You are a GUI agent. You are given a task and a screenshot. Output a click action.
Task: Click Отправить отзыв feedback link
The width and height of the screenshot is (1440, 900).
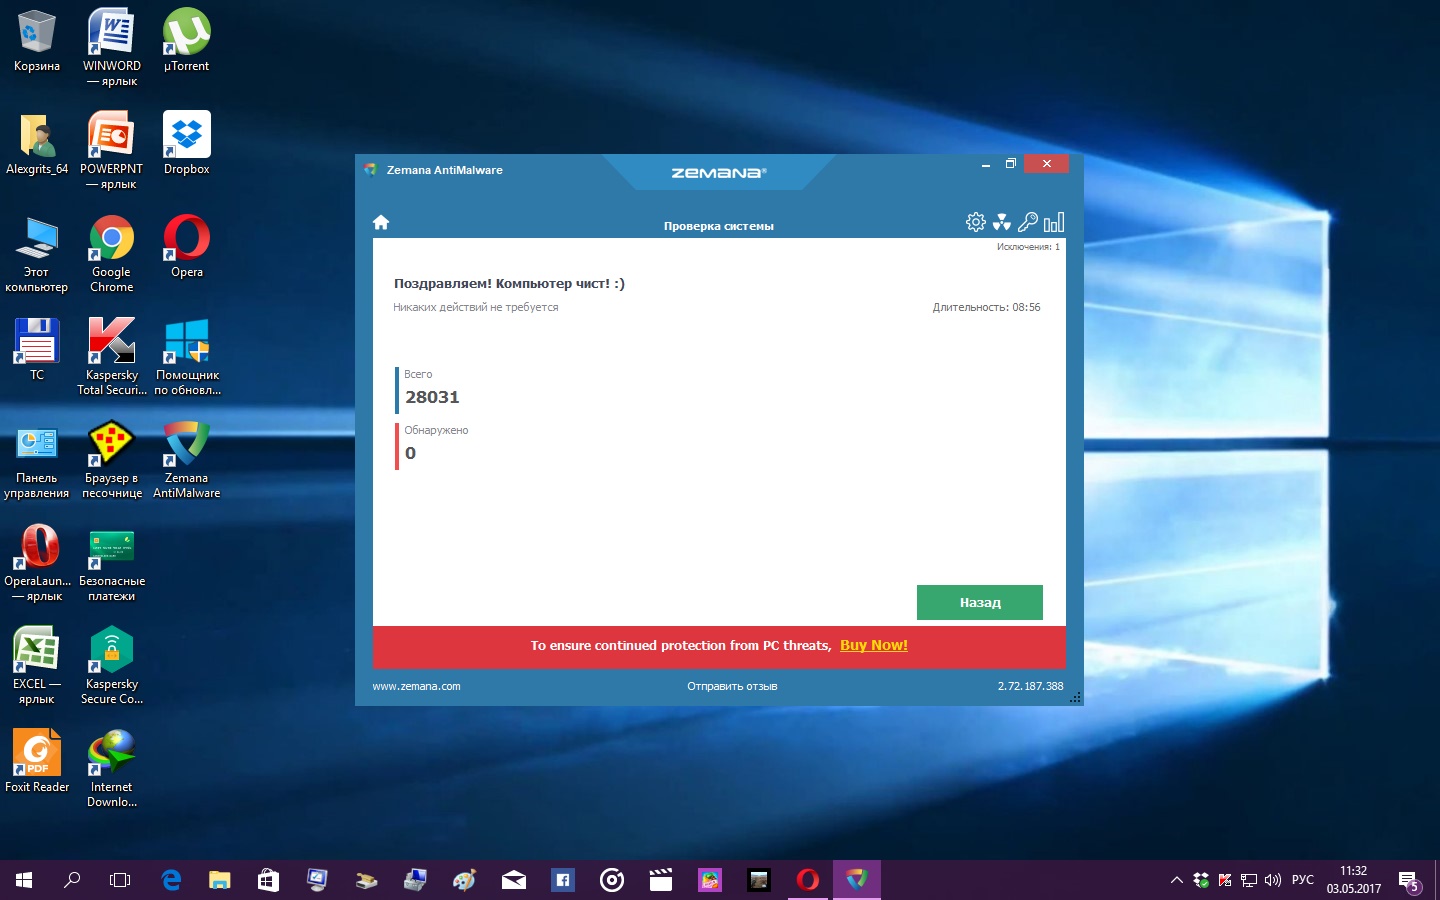732,686
